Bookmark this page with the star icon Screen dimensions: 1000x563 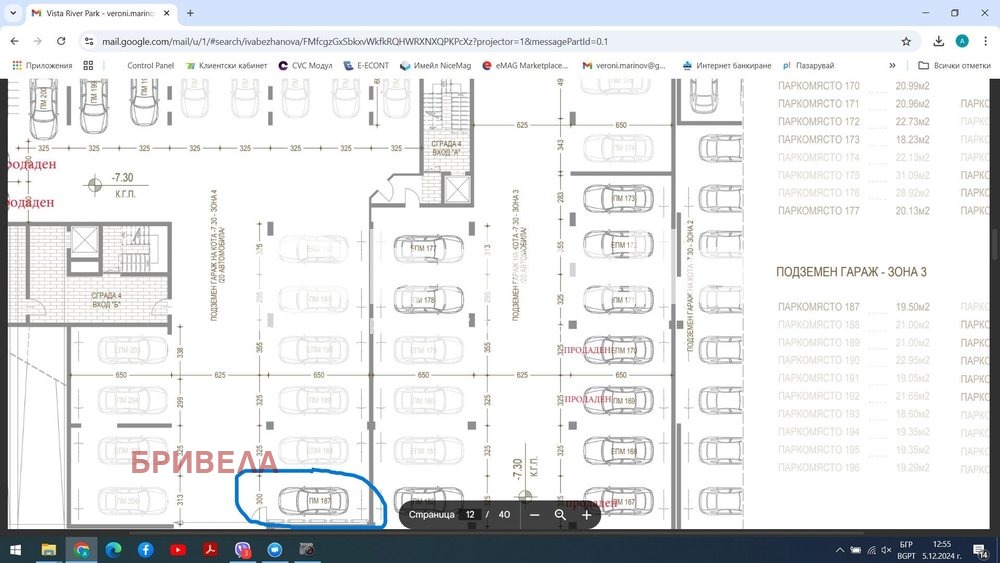906,41
